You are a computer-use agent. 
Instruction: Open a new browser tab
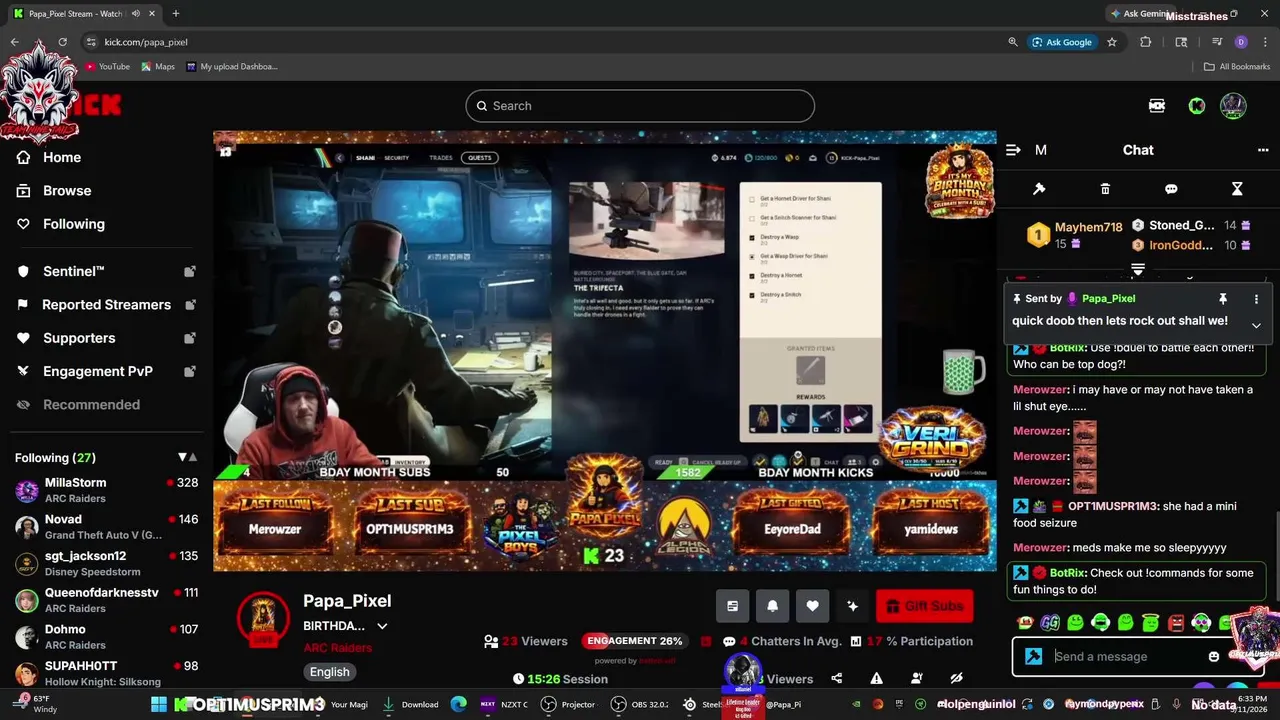coord(176,14)
